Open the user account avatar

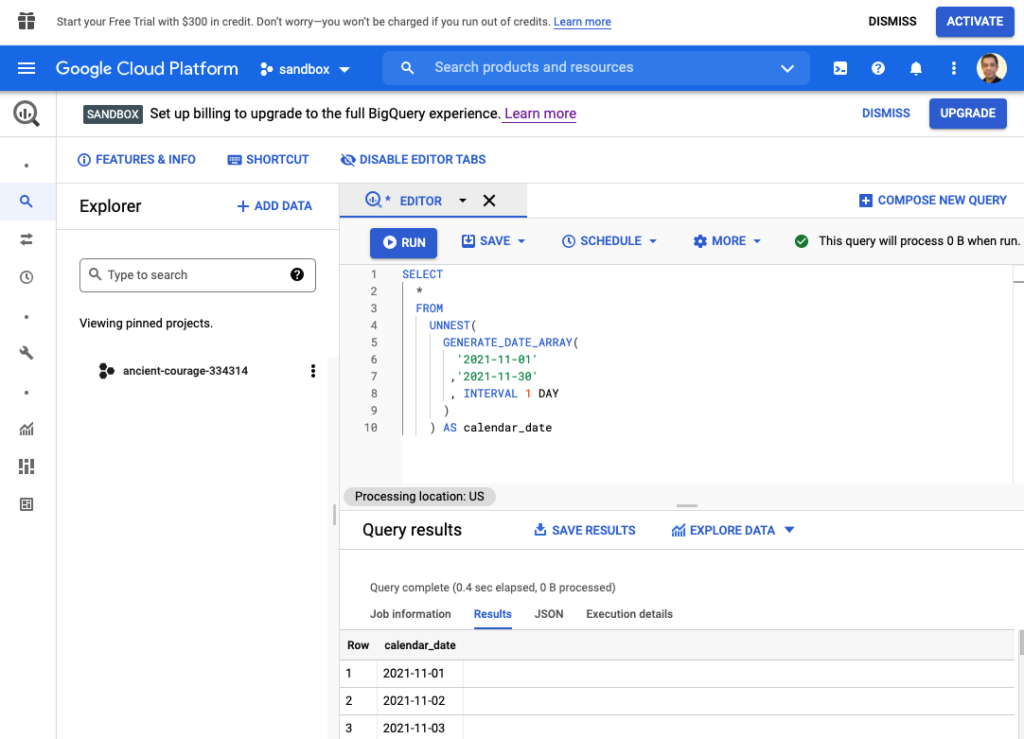[x=991, y=68]
